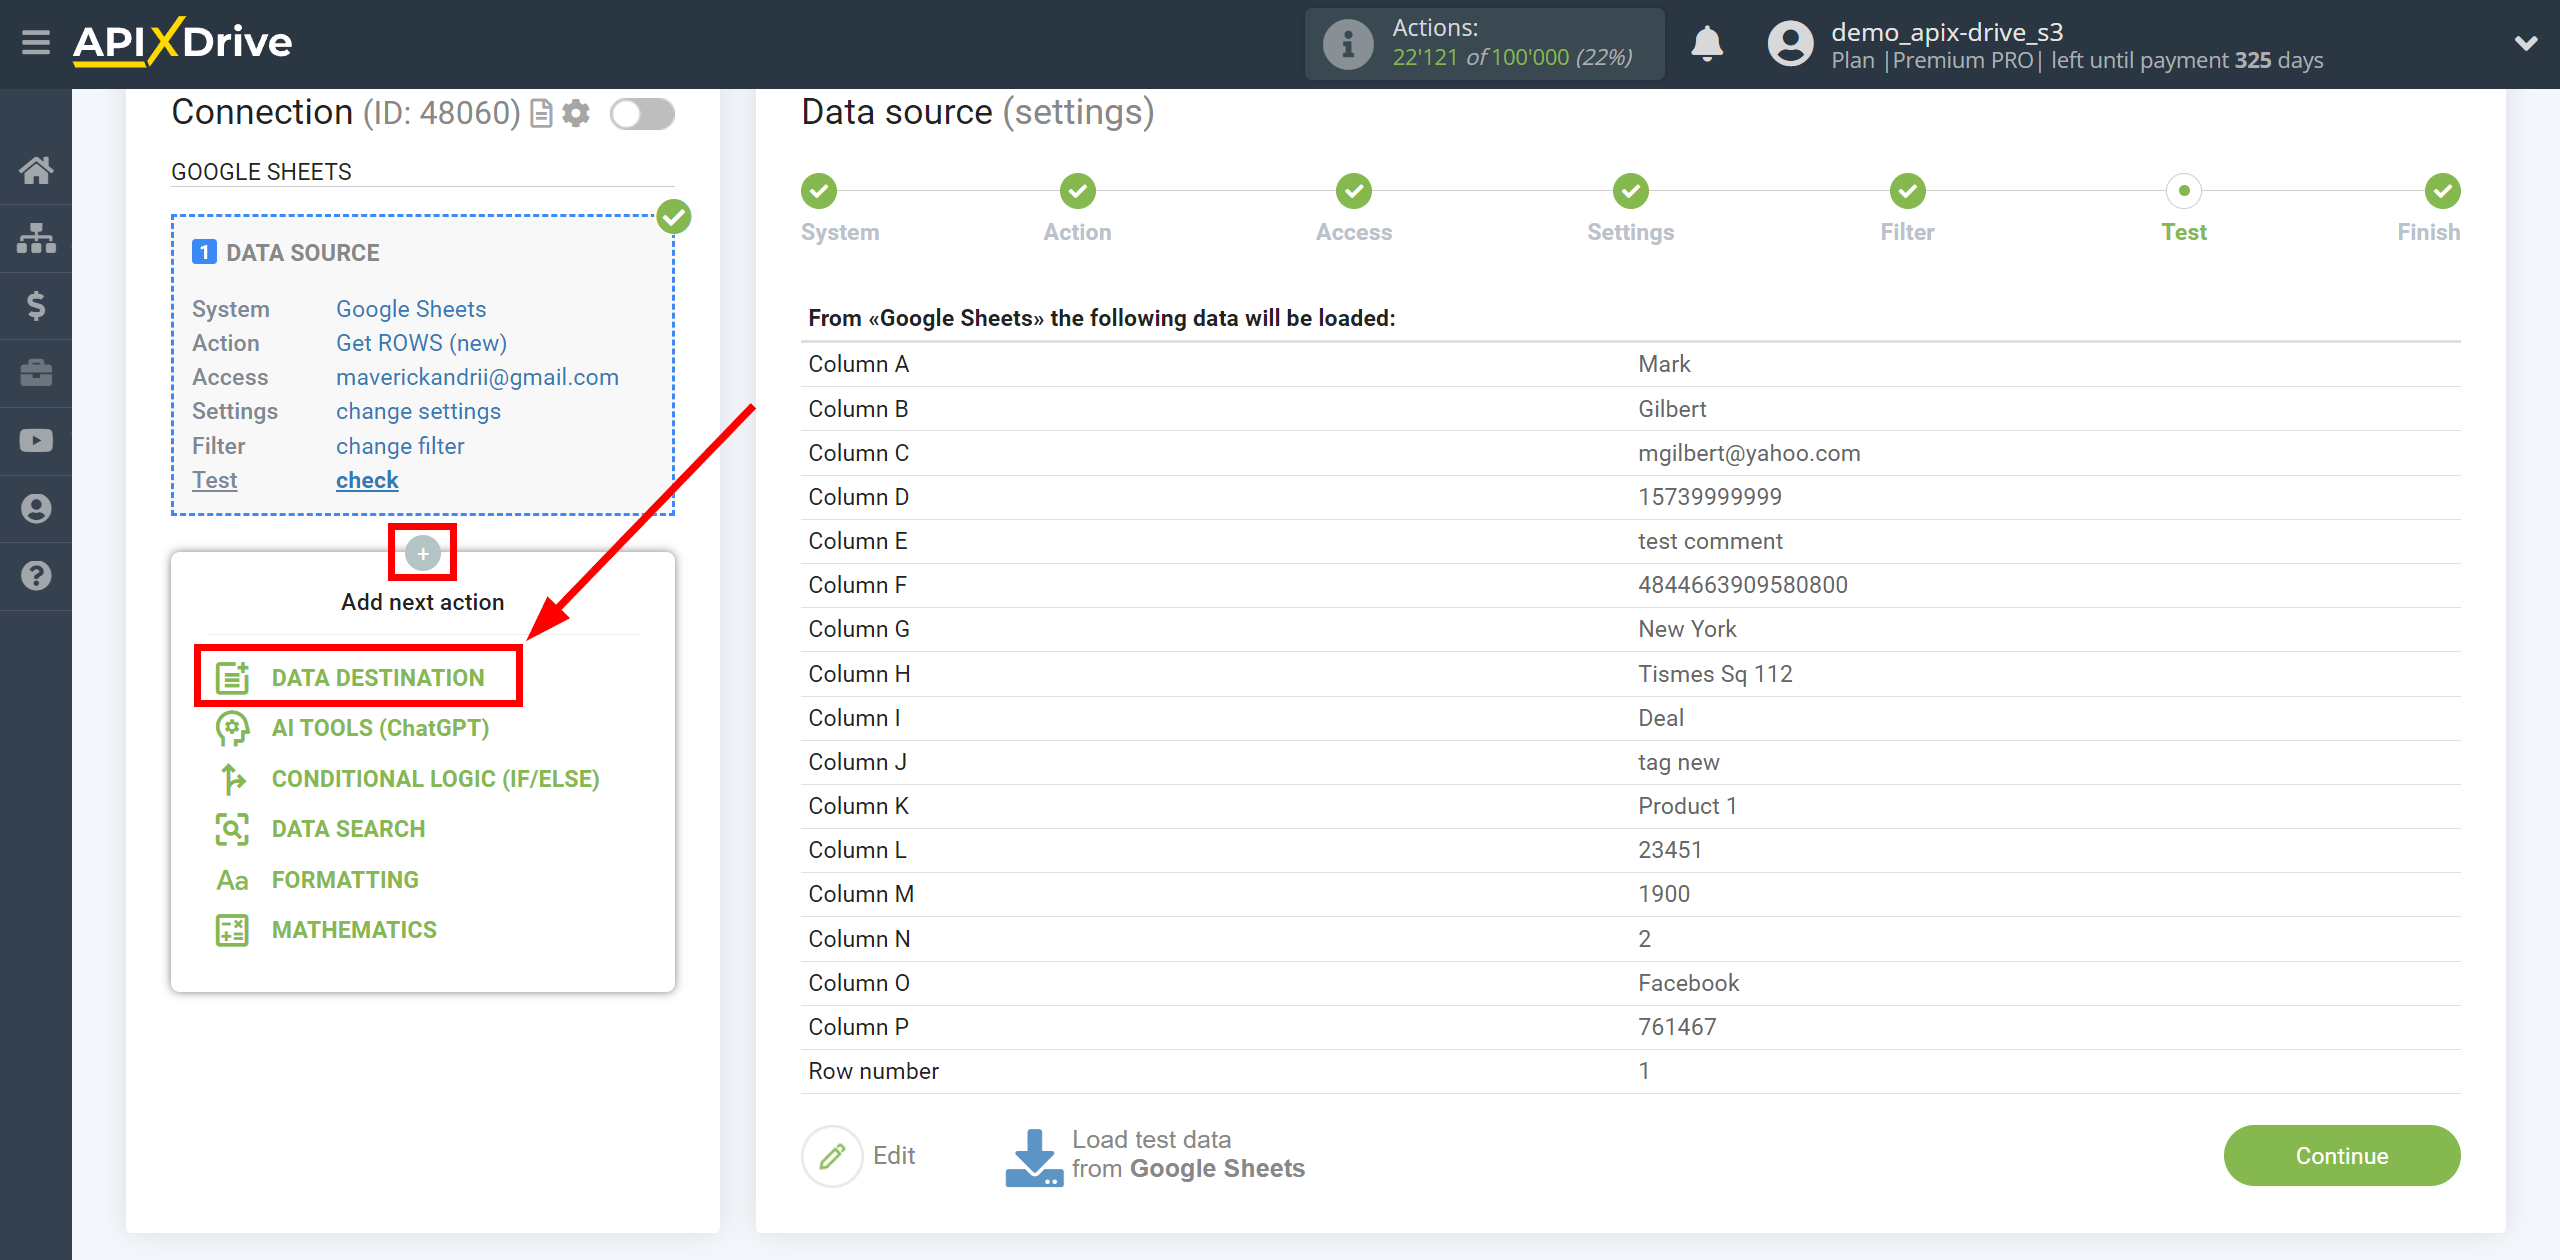The height and width of the screenshot is (1260, 2560).
Task: Click the Column H value Tismes Sq 112
Action: [x=1714, y=674]
